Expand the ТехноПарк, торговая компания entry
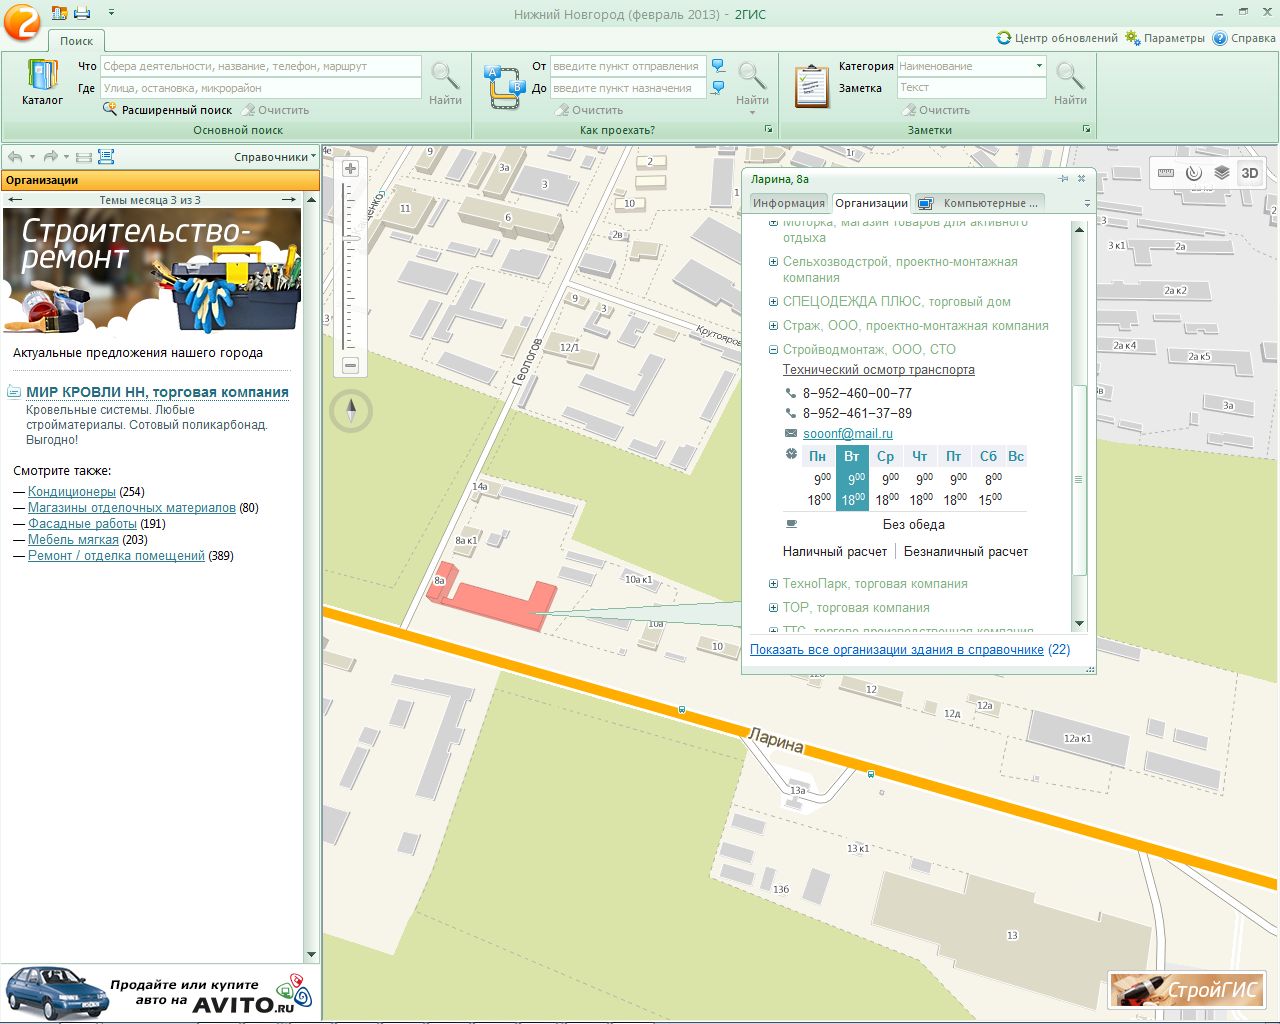This screenshot has height=1024, width=1280. [773, 584]
